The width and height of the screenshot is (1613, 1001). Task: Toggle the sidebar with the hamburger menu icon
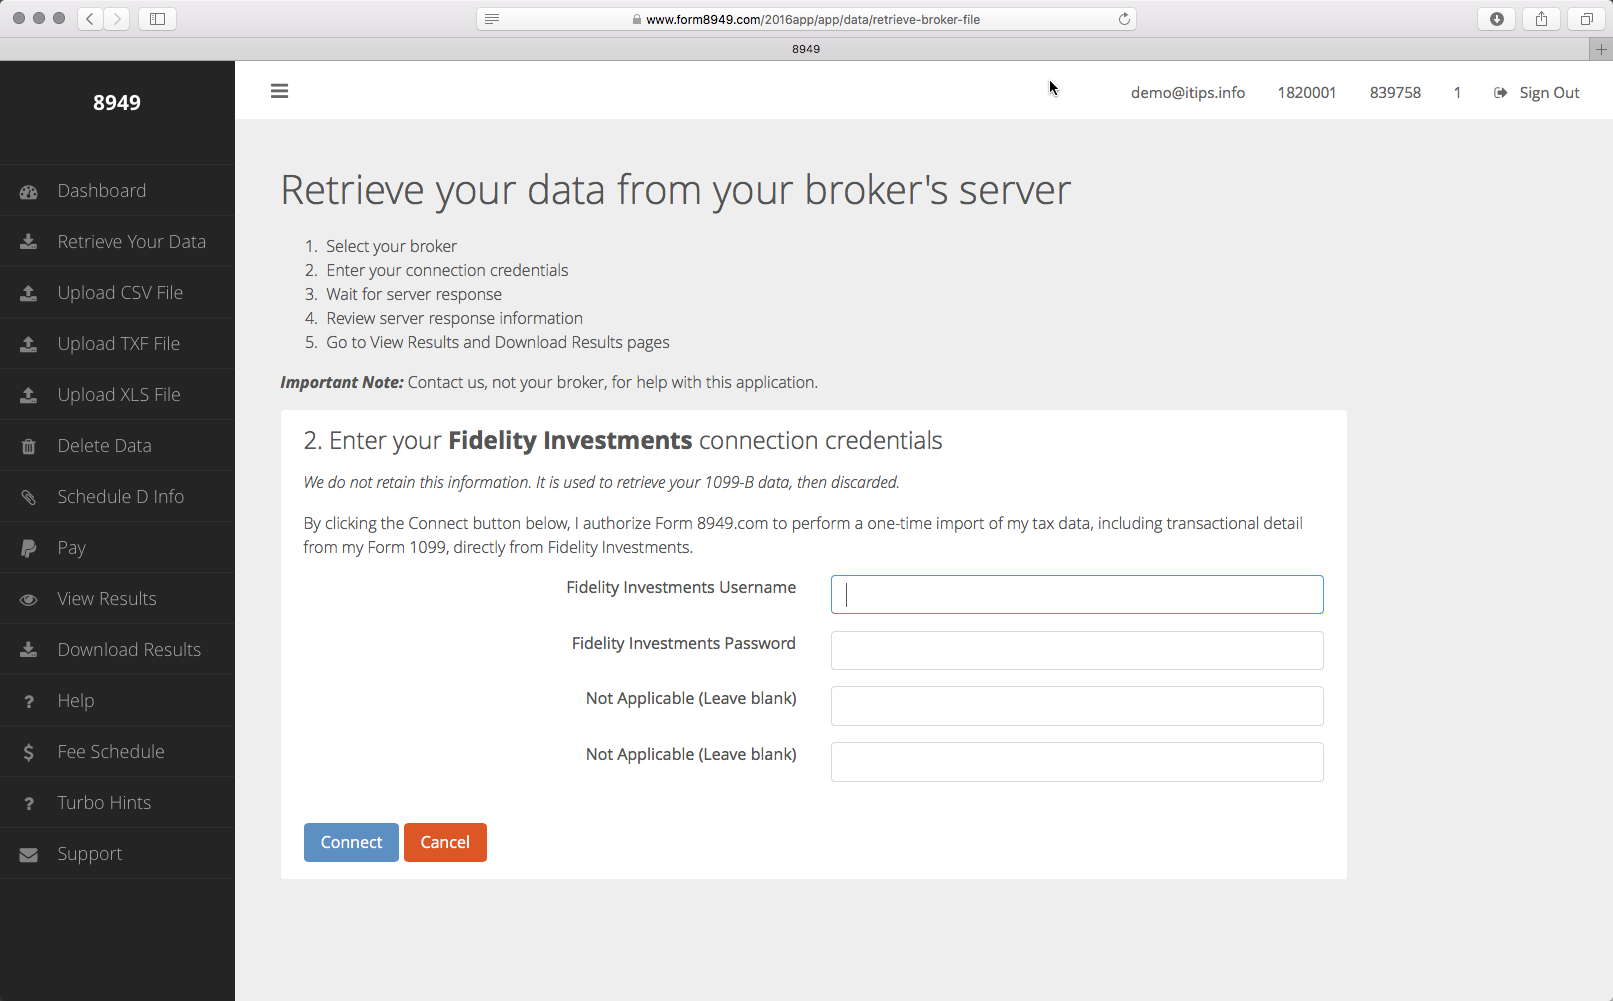tap(279, 91)
